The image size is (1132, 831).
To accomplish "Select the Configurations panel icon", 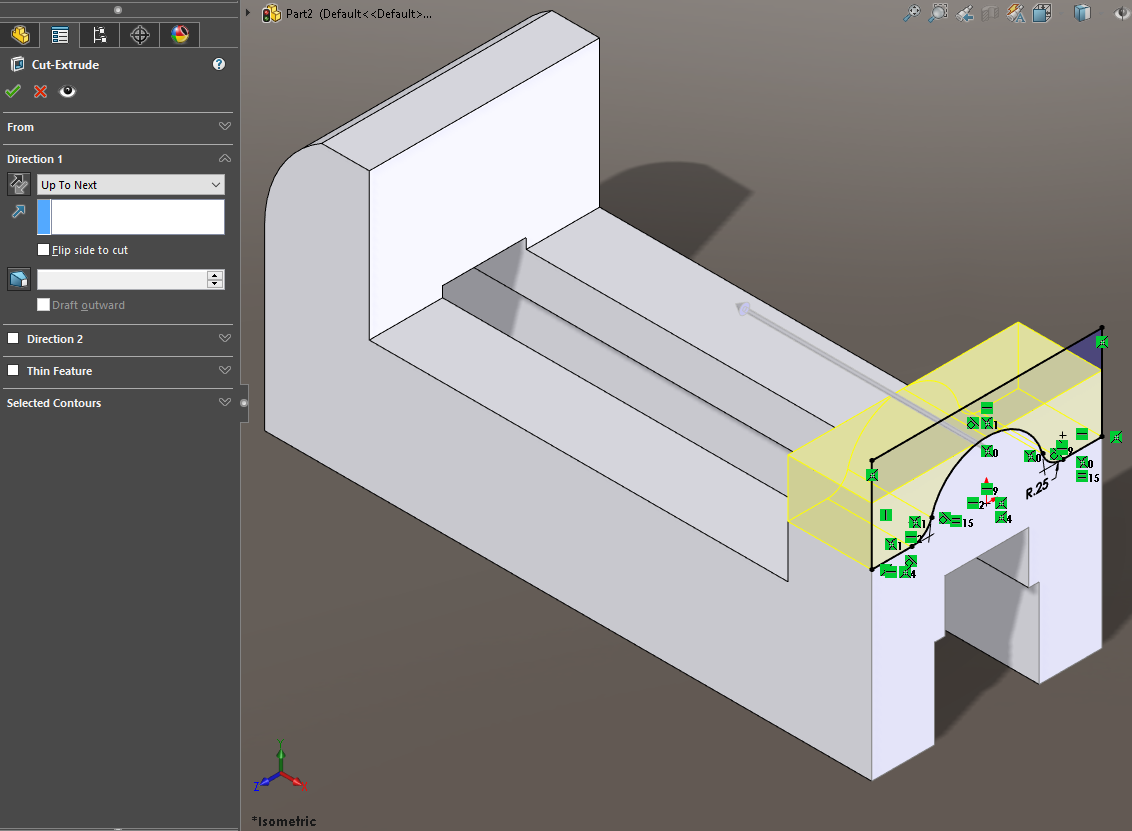I will pos(99,34).
